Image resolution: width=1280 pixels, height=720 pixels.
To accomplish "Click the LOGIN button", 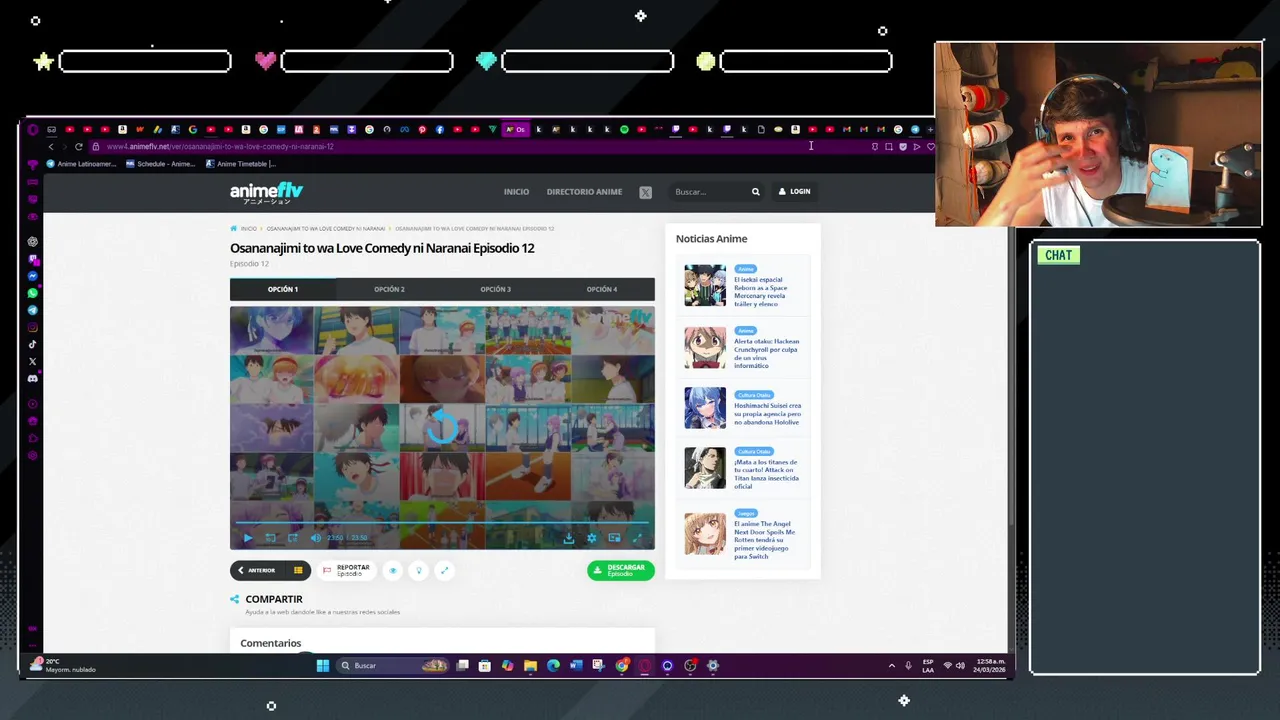I will point(795,191).
